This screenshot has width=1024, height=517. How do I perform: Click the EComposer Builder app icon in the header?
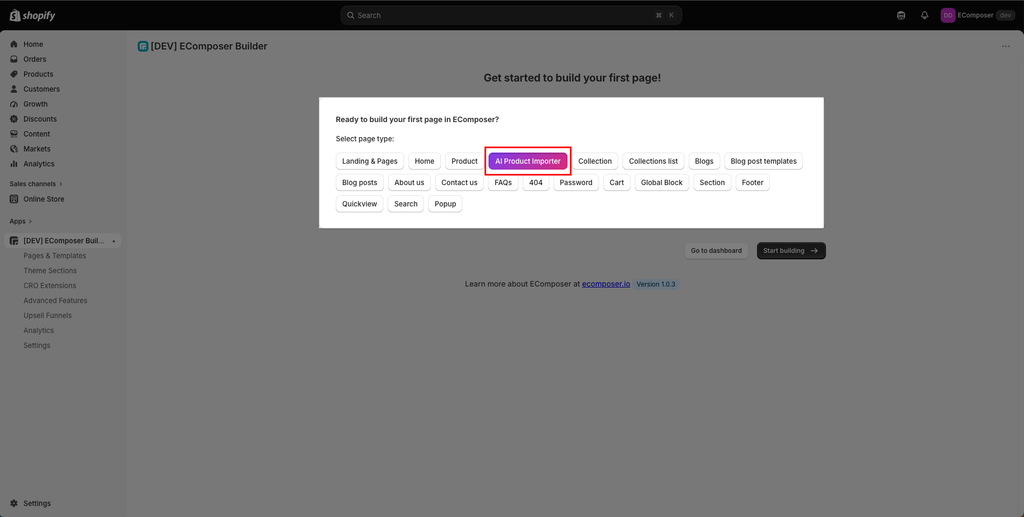[x=143, y=46]
